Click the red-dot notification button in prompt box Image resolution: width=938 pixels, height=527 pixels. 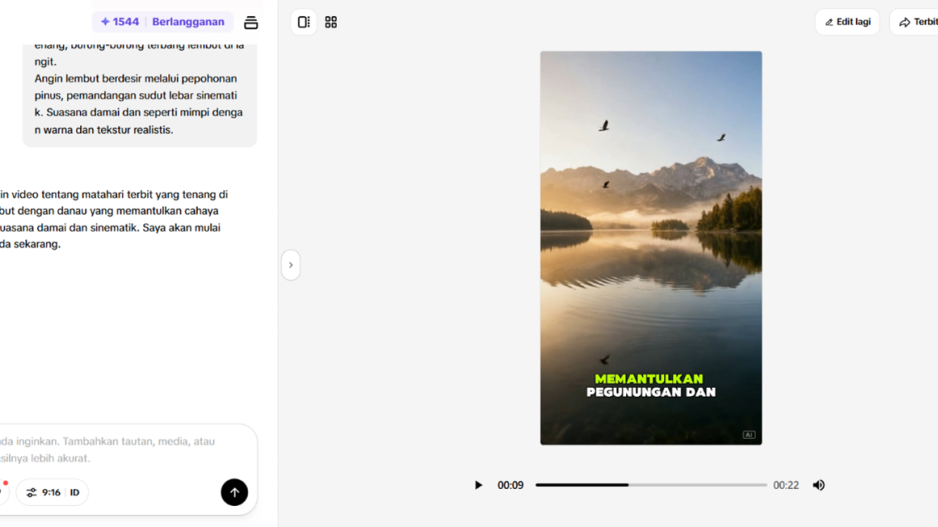[3, 490]
